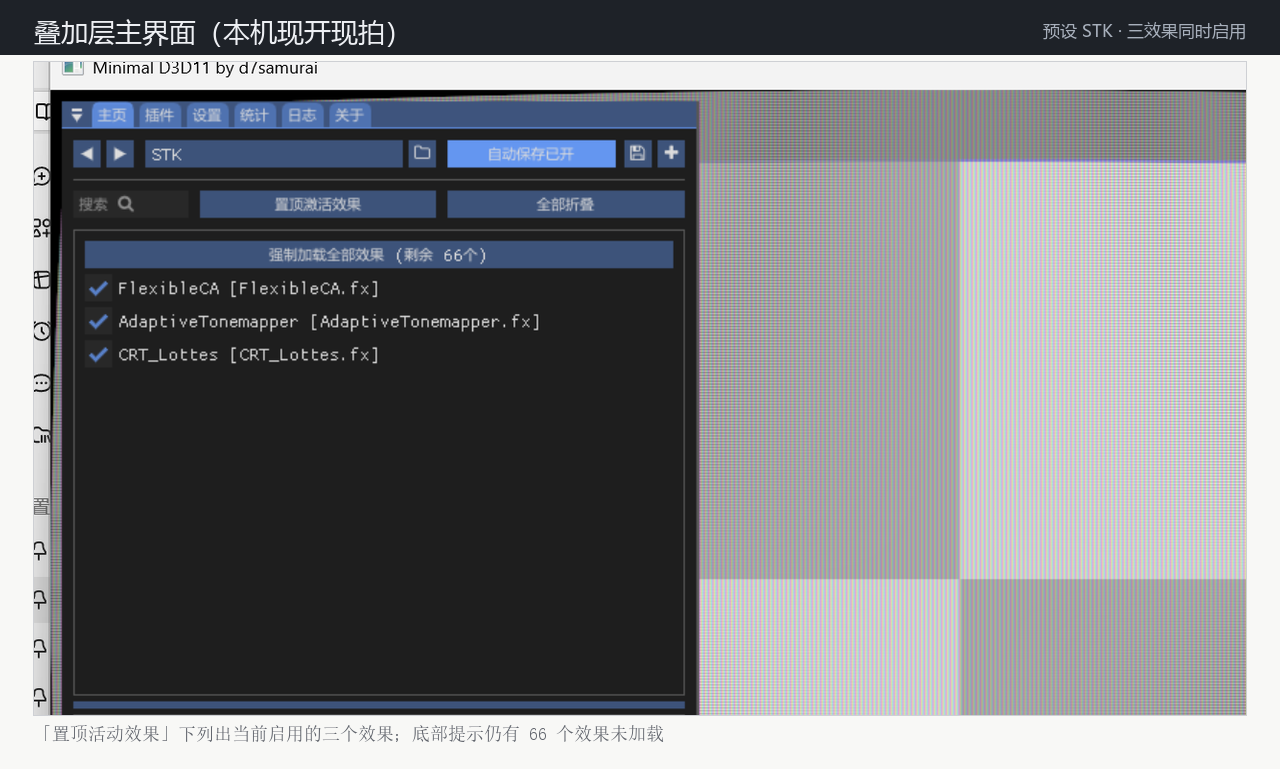This screenshot has width=1280, height=769.
Task: Click the Minimal D3D11 window title text
Action: tap(205, 68)
